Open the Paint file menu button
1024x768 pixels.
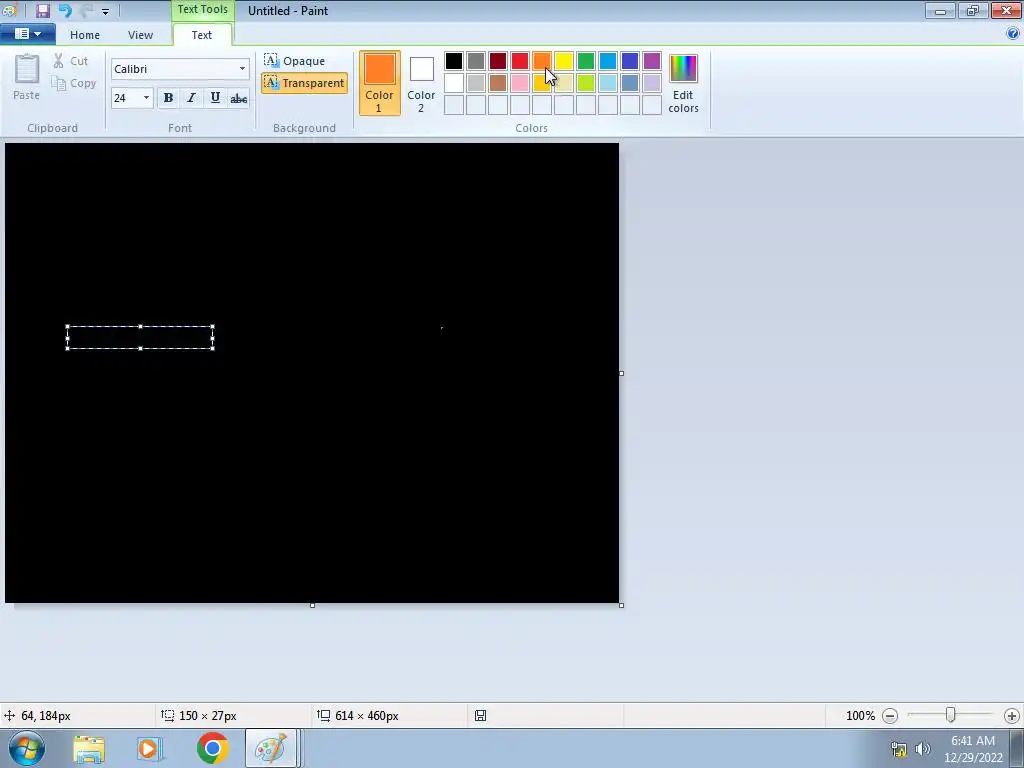[27, 33]
